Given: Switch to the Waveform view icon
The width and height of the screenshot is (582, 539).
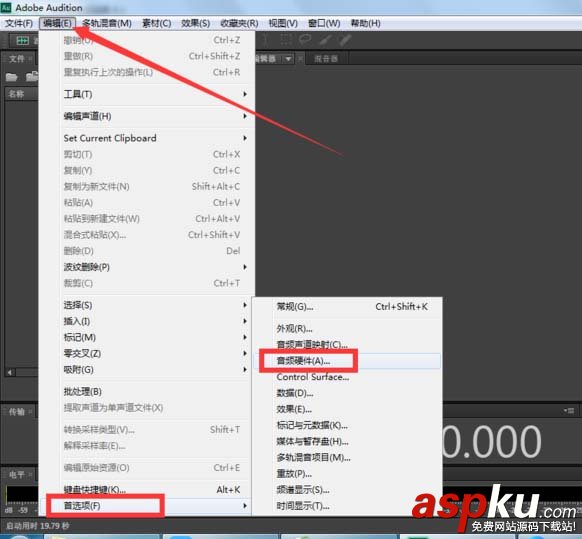Looking at the screenshot, I should [22, 40].
